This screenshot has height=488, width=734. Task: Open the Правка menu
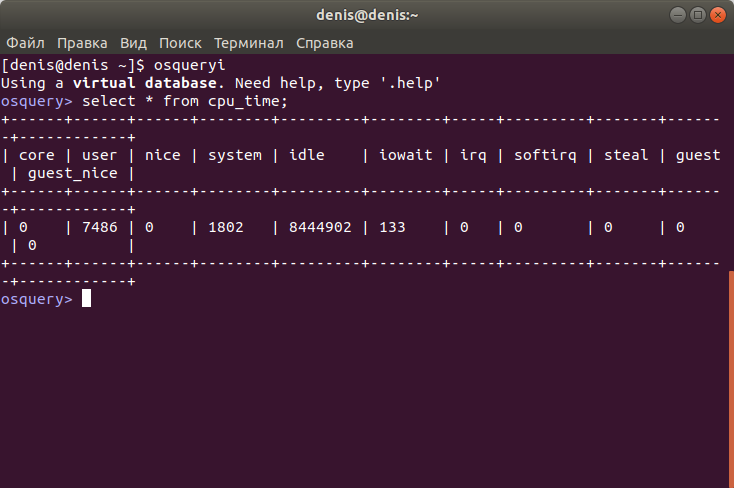point(82,43)
